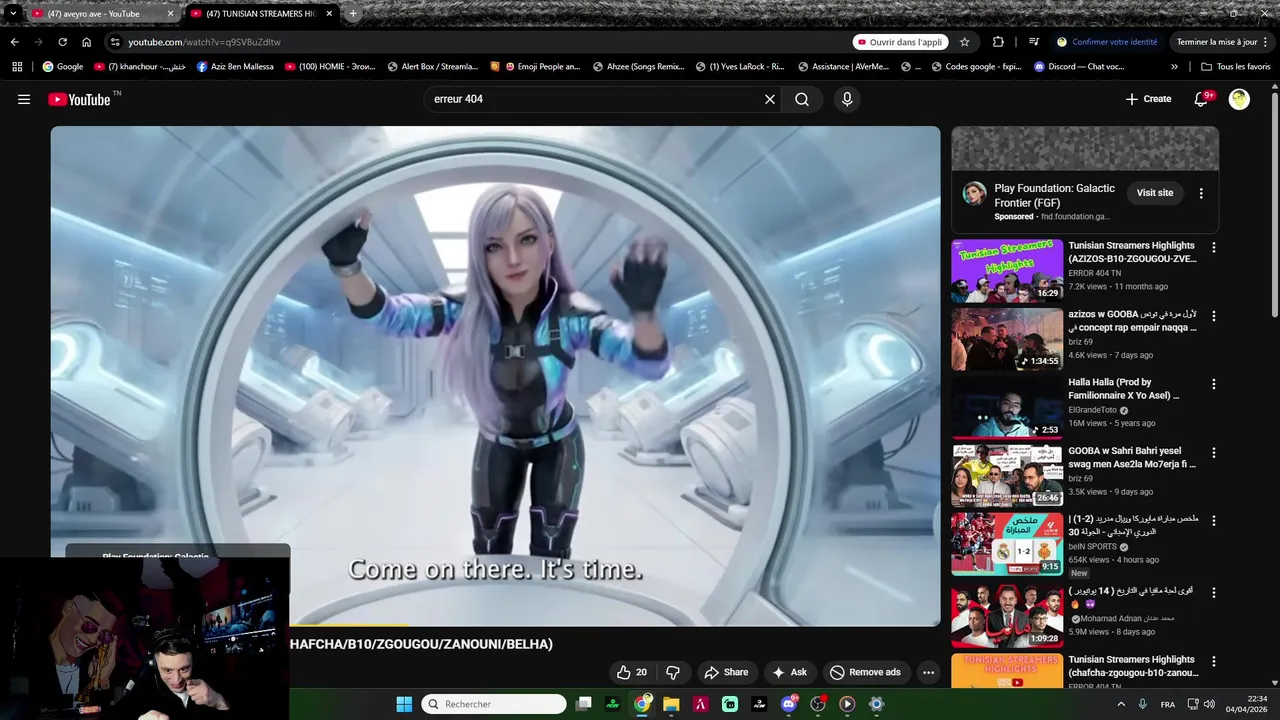1280x720 pixels.
Task: Bookmark this page with the star
Action: click(964, 42)
